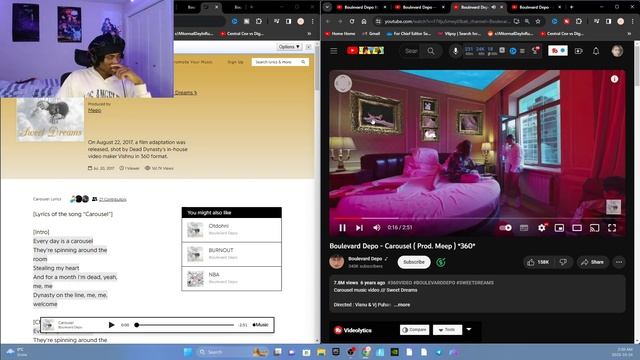Seek Apple Music player slider
Viewport: 640px width, 360px height.
pos(185,325)
